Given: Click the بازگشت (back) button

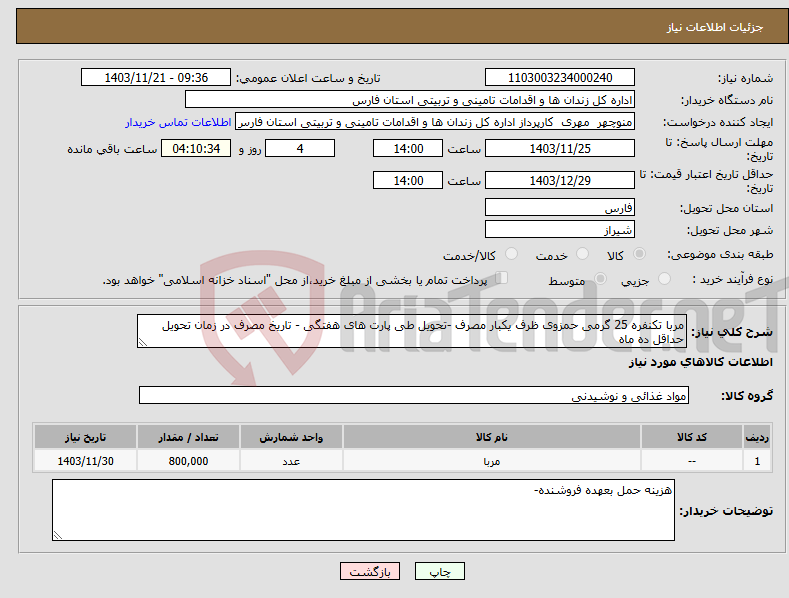Looking at the screenshot, I should pos(370,571).
